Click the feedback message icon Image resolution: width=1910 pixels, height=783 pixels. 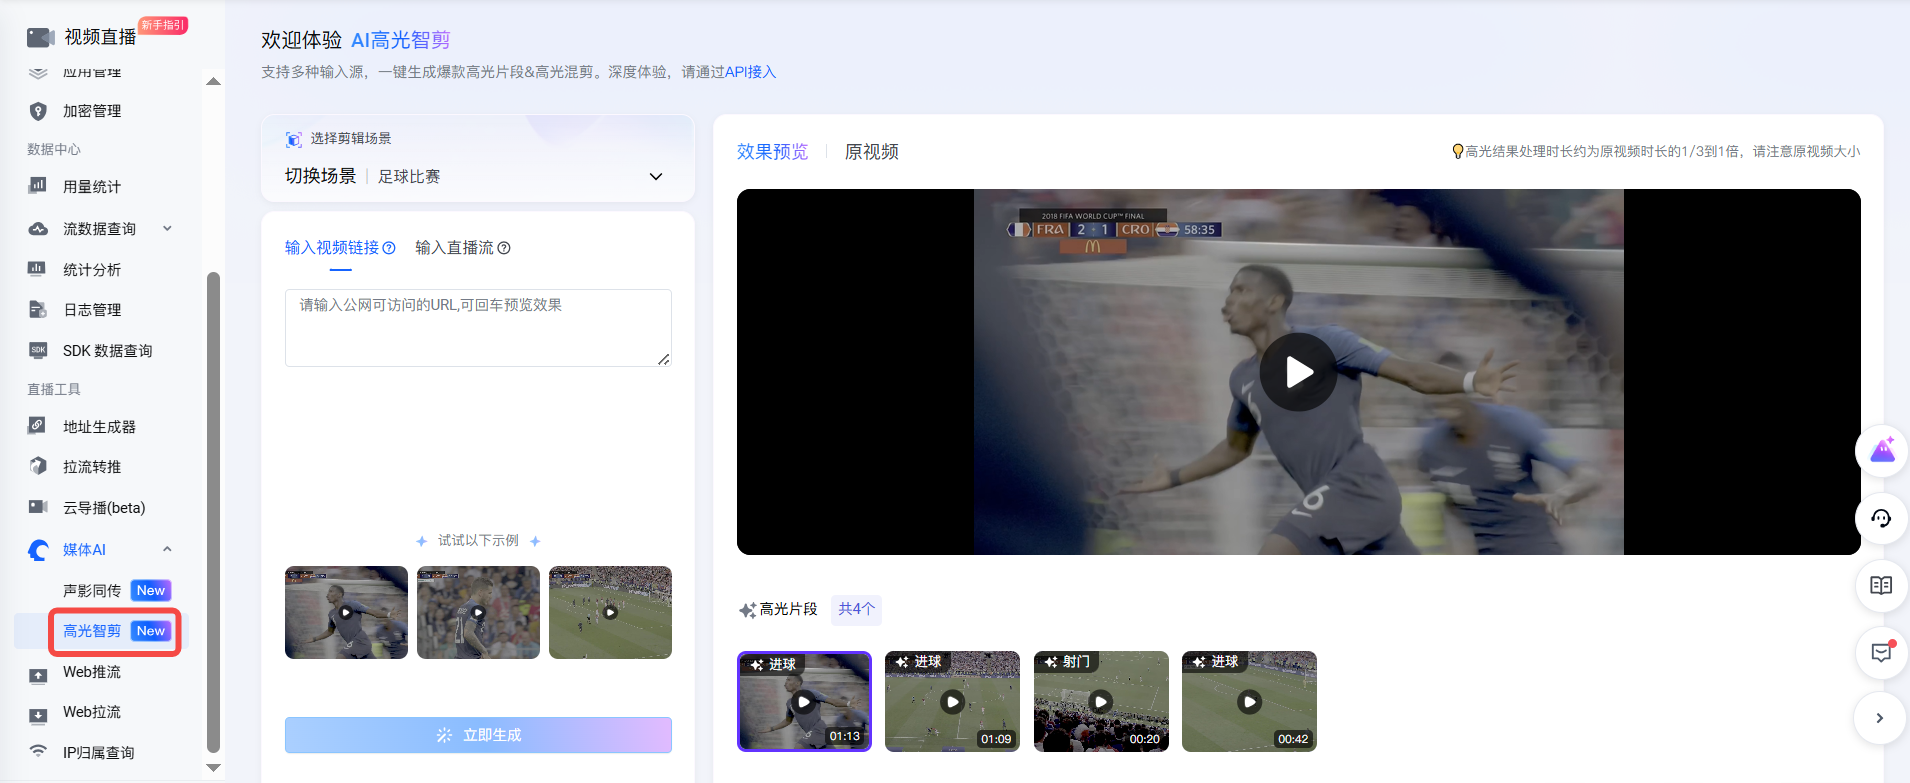(x=1881, y=652)
